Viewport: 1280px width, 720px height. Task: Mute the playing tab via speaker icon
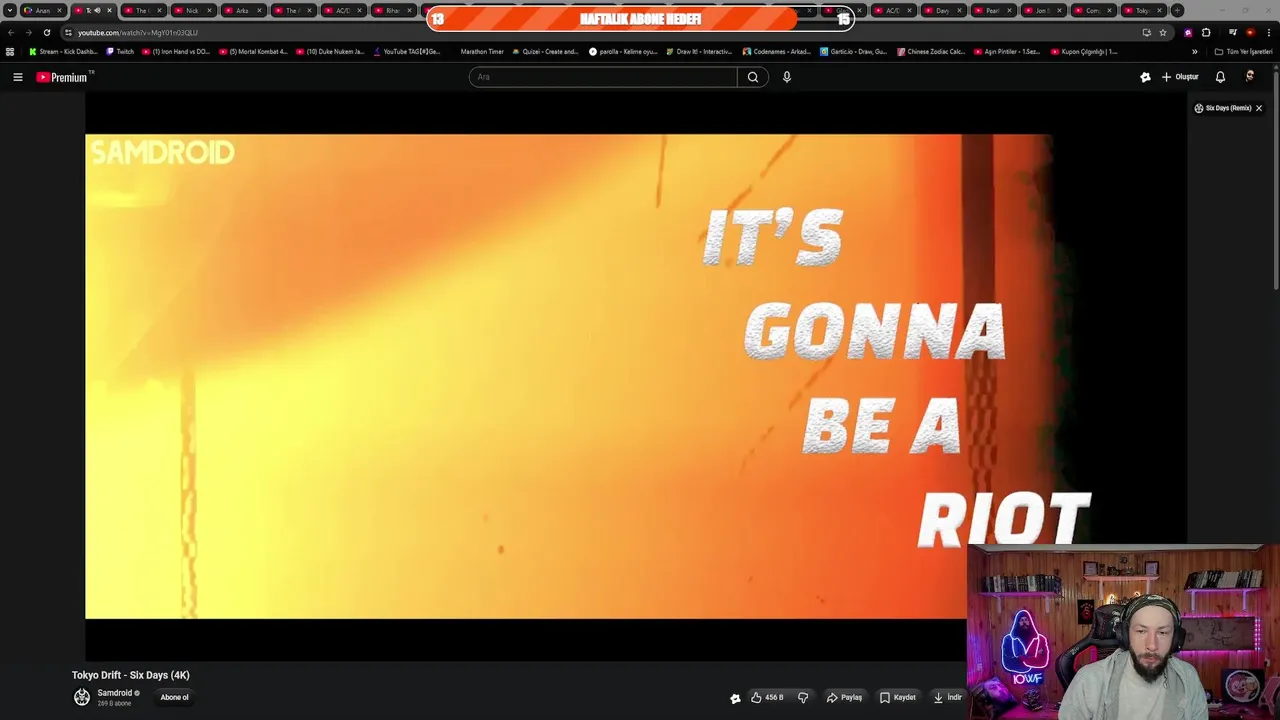pos(97,10)
